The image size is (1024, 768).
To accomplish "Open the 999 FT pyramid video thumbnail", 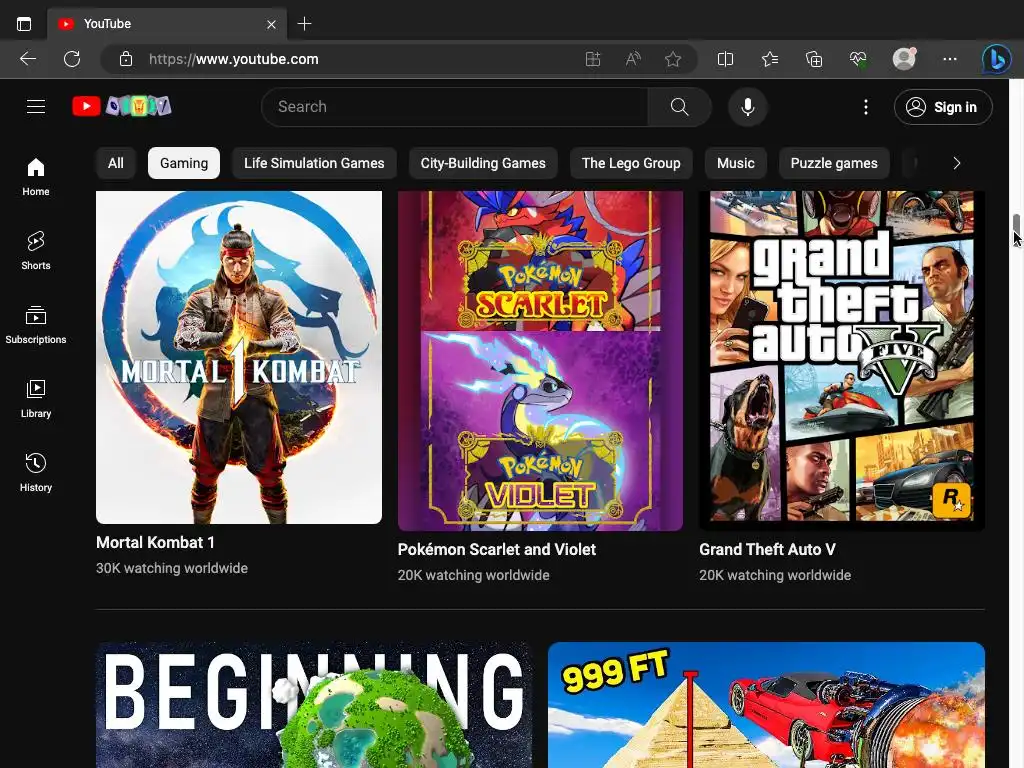I will pos(767,705).
